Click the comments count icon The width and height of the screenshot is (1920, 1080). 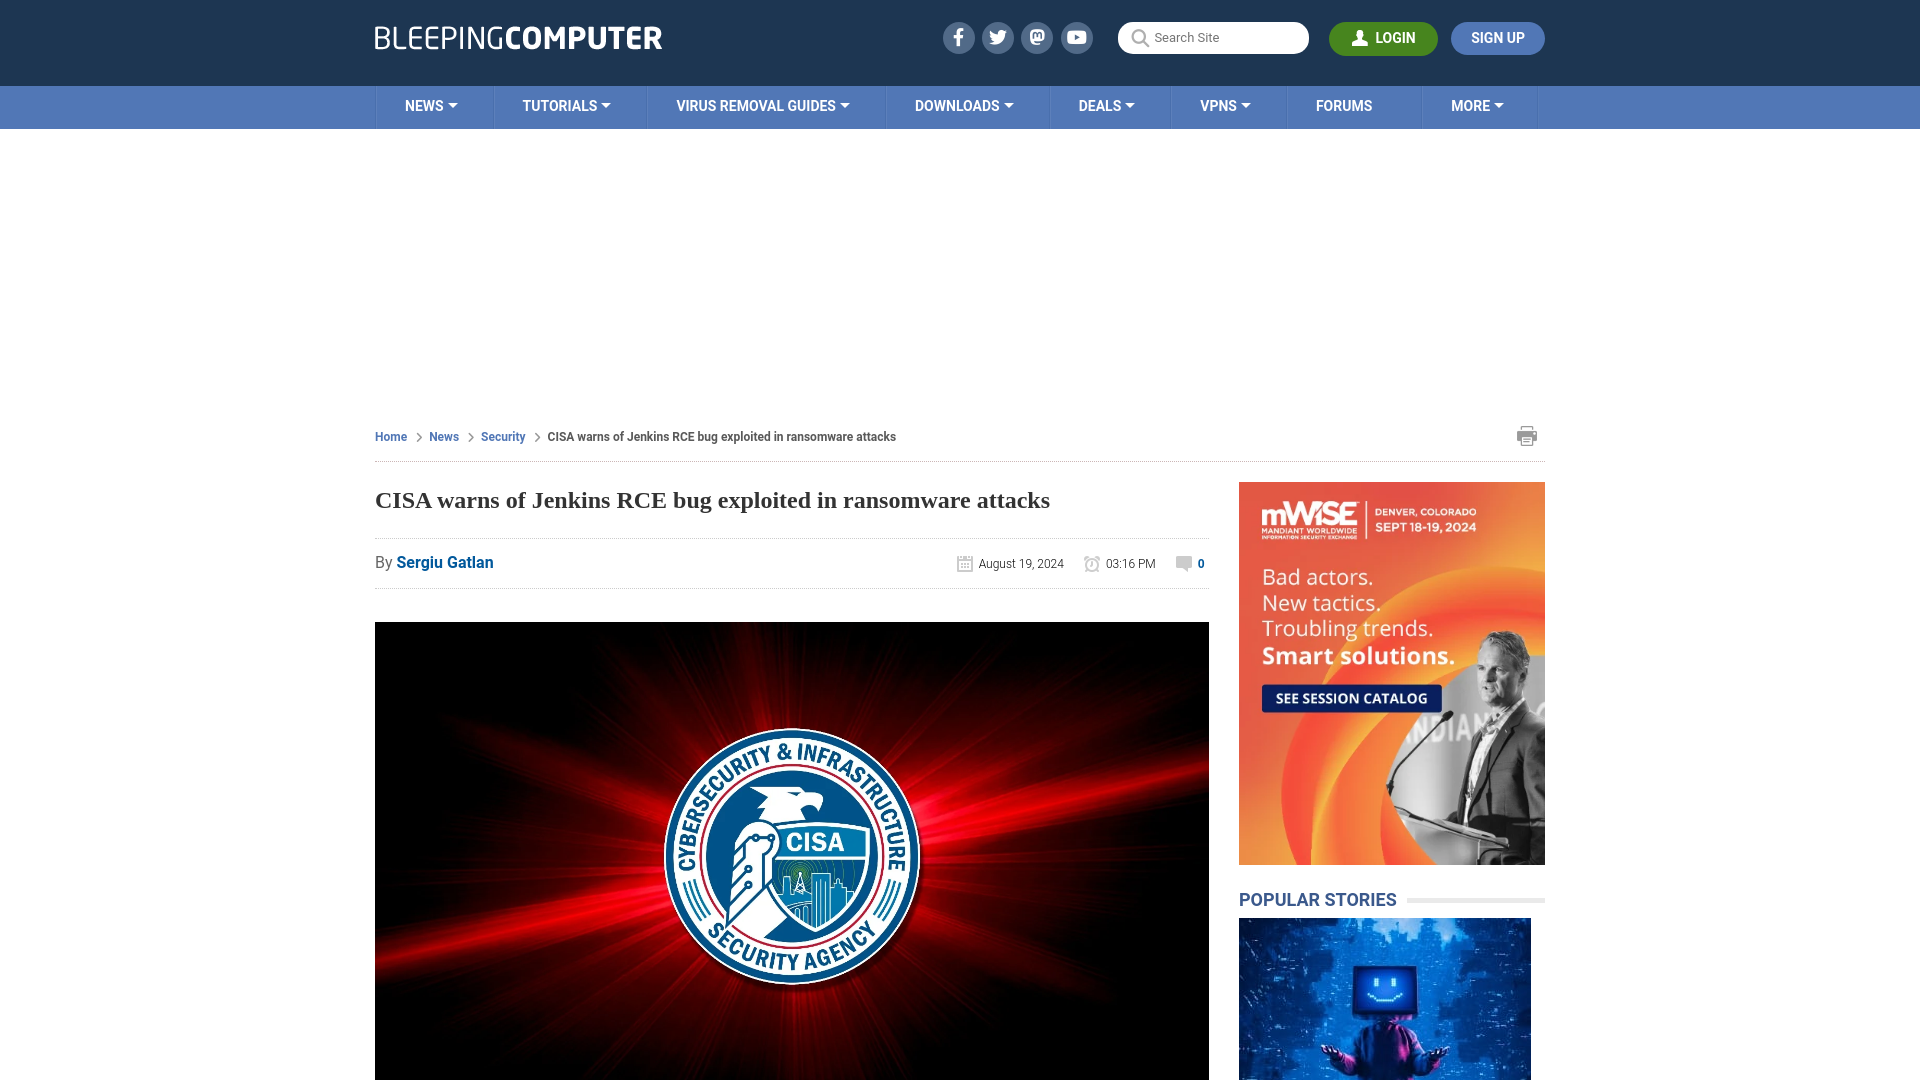click(x=1182, y=563)
